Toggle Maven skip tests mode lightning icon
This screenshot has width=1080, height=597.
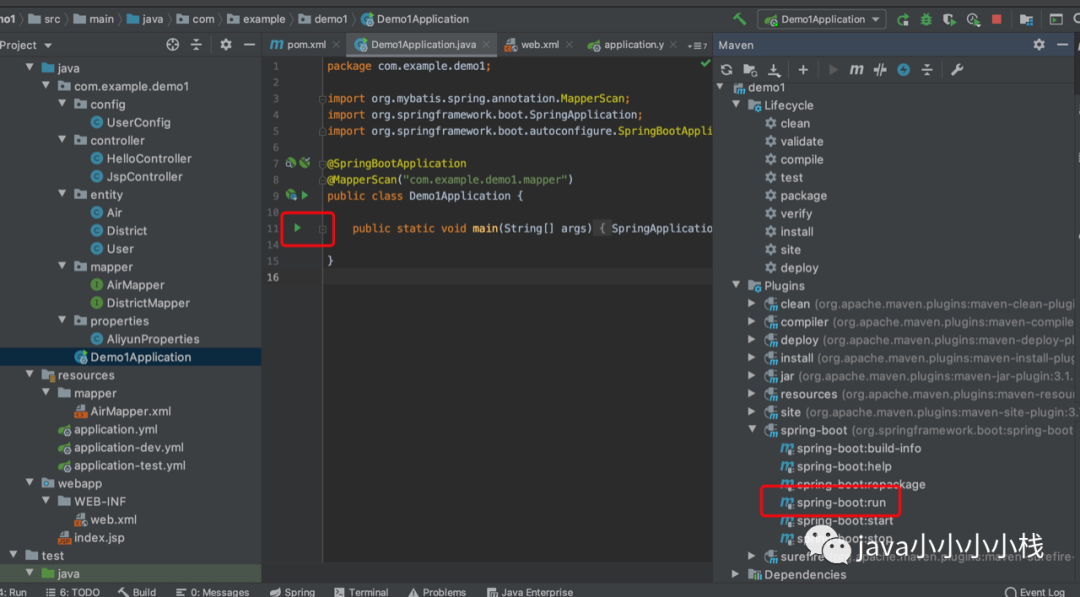point(904,70)
